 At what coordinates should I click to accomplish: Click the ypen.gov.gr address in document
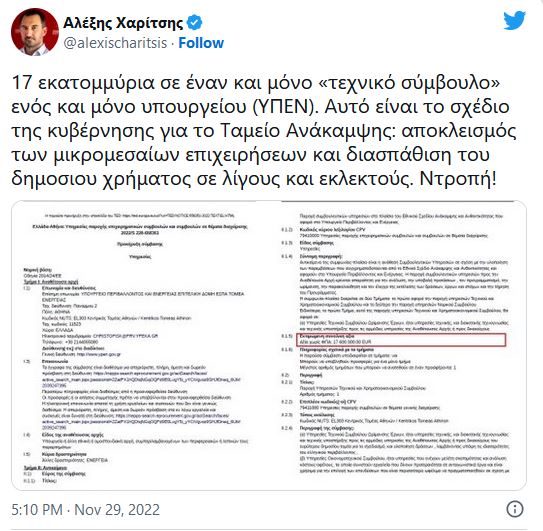(x=98, y=354)
